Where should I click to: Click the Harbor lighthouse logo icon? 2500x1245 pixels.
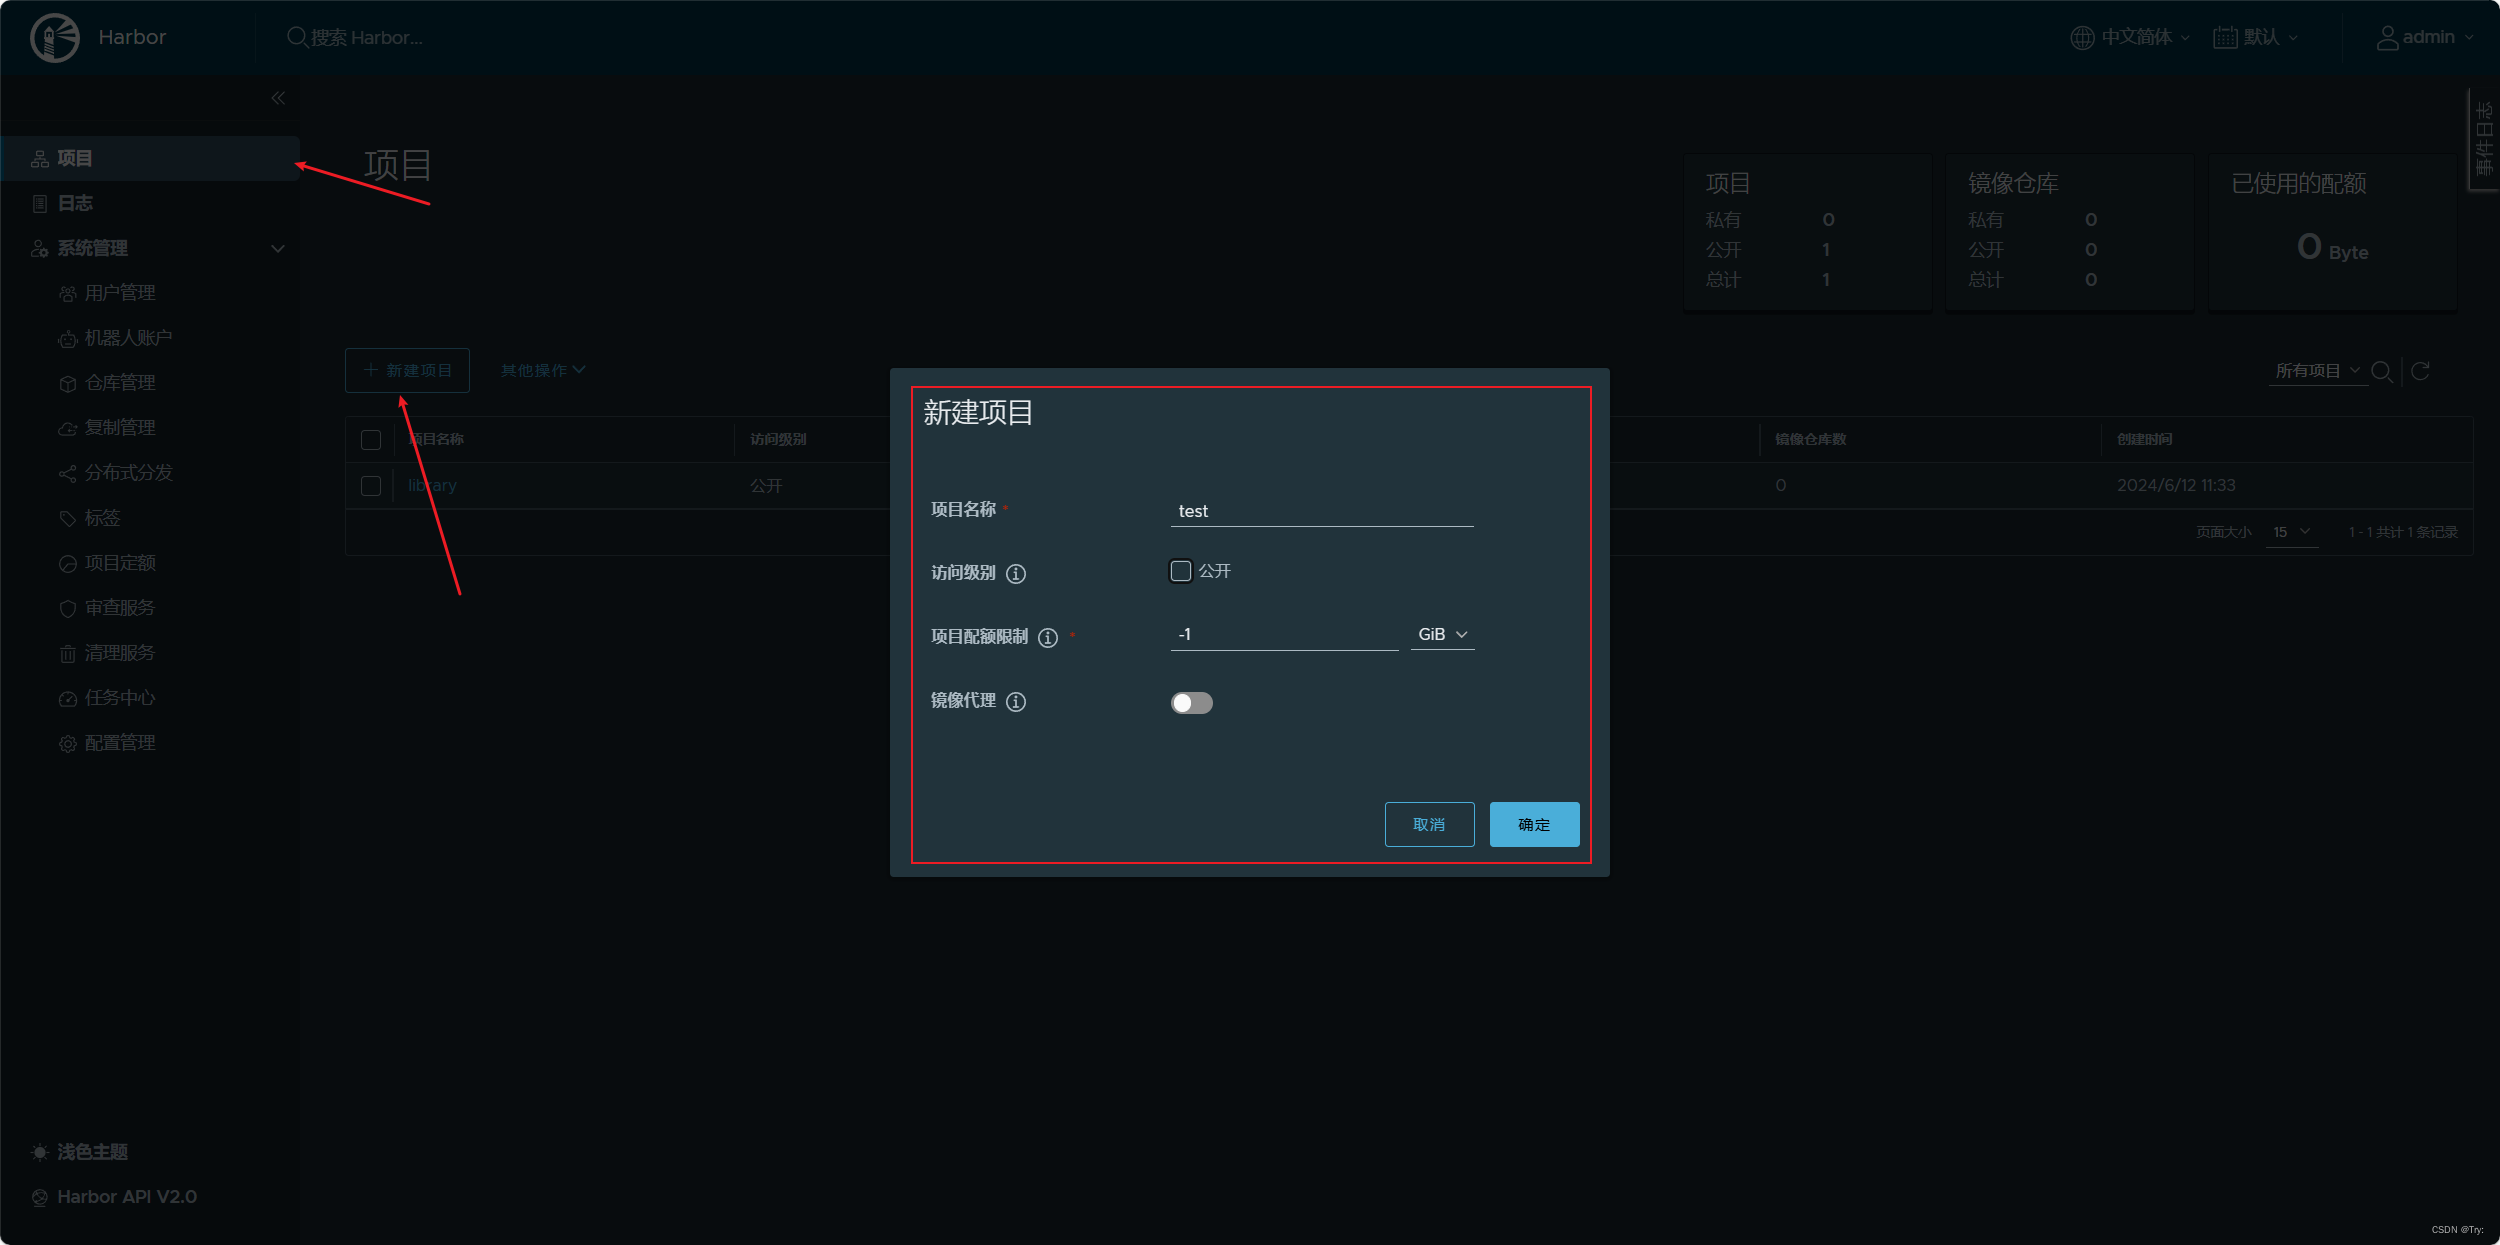[55, 38]
